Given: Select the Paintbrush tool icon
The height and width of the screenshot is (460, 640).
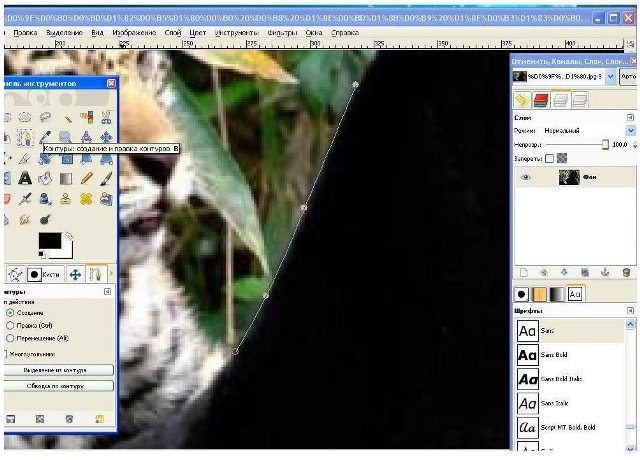Looking at the screenshot, I should point(106,178).
